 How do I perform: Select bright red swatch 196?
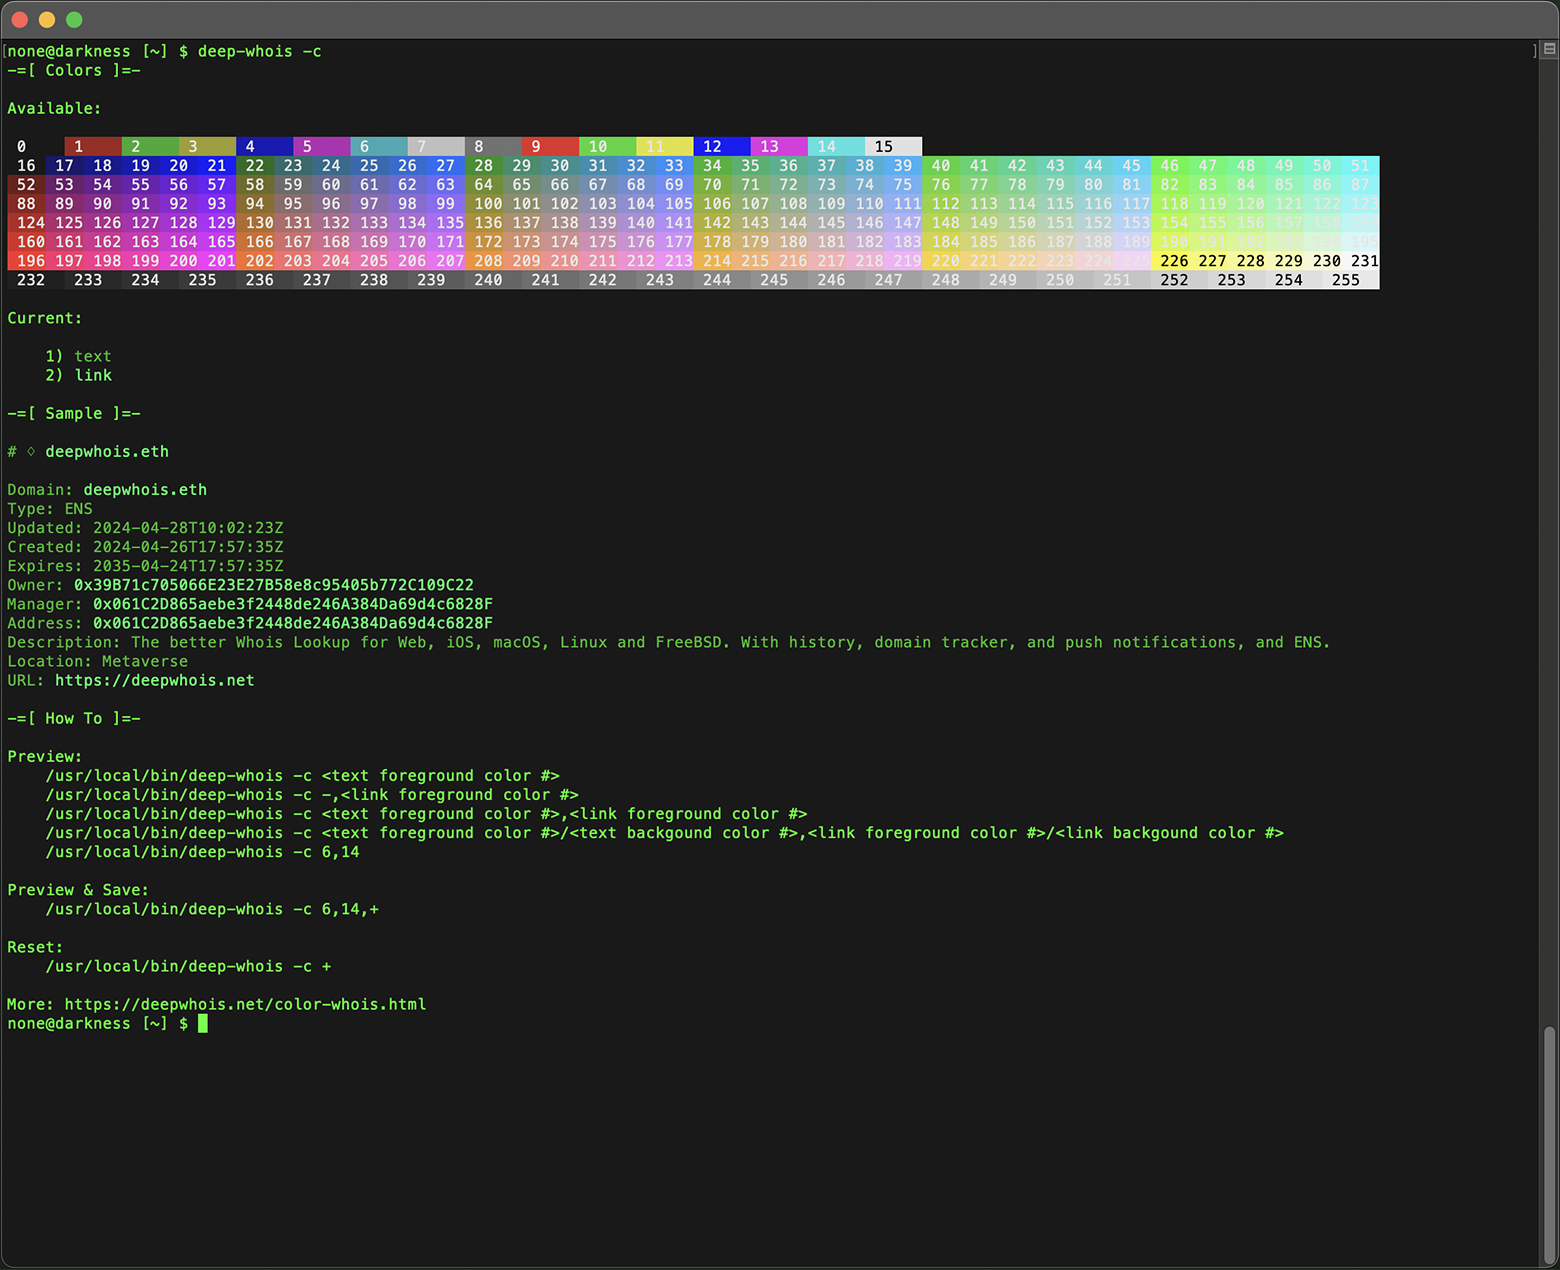point(26,260)
